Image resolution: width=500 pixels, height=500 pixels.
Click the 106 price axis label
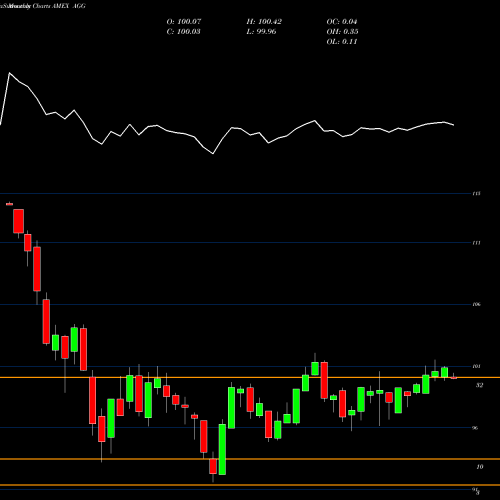pos(476,304)
